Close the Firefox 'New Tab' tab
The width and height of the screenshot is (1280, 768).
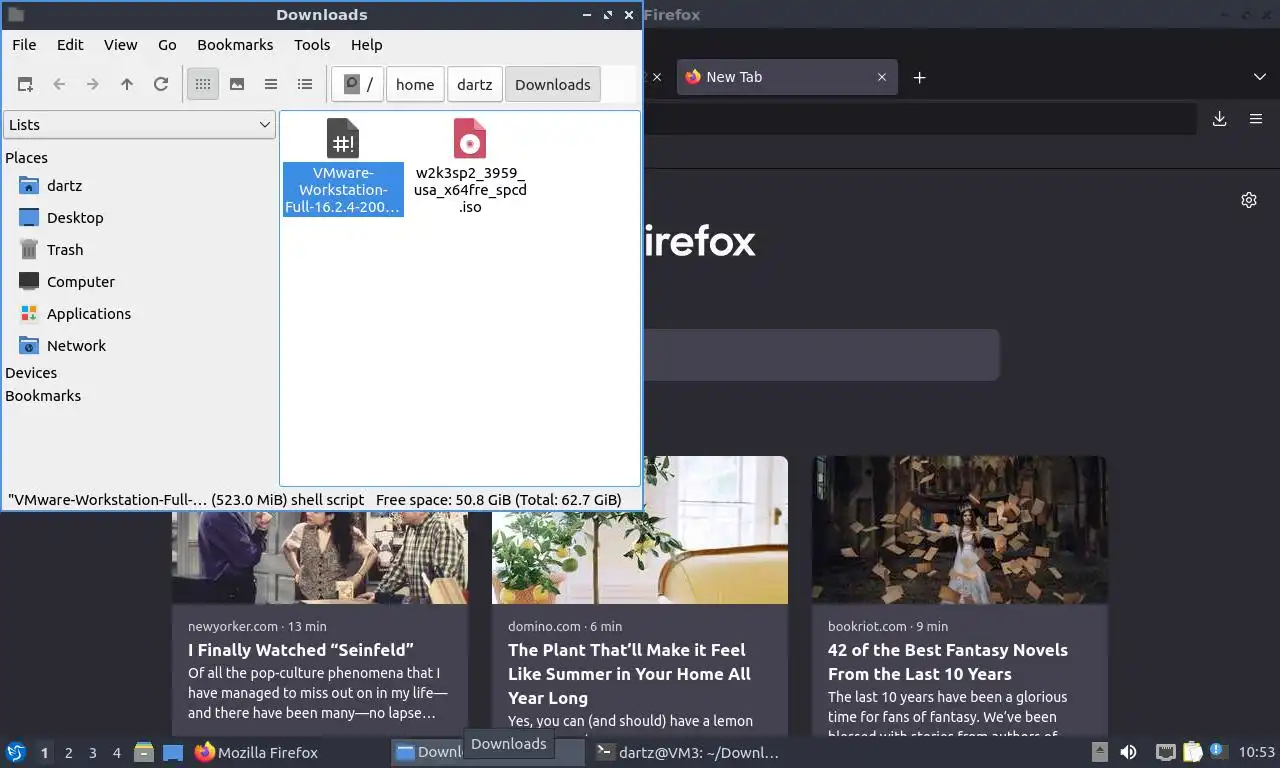tap(882, 77)
